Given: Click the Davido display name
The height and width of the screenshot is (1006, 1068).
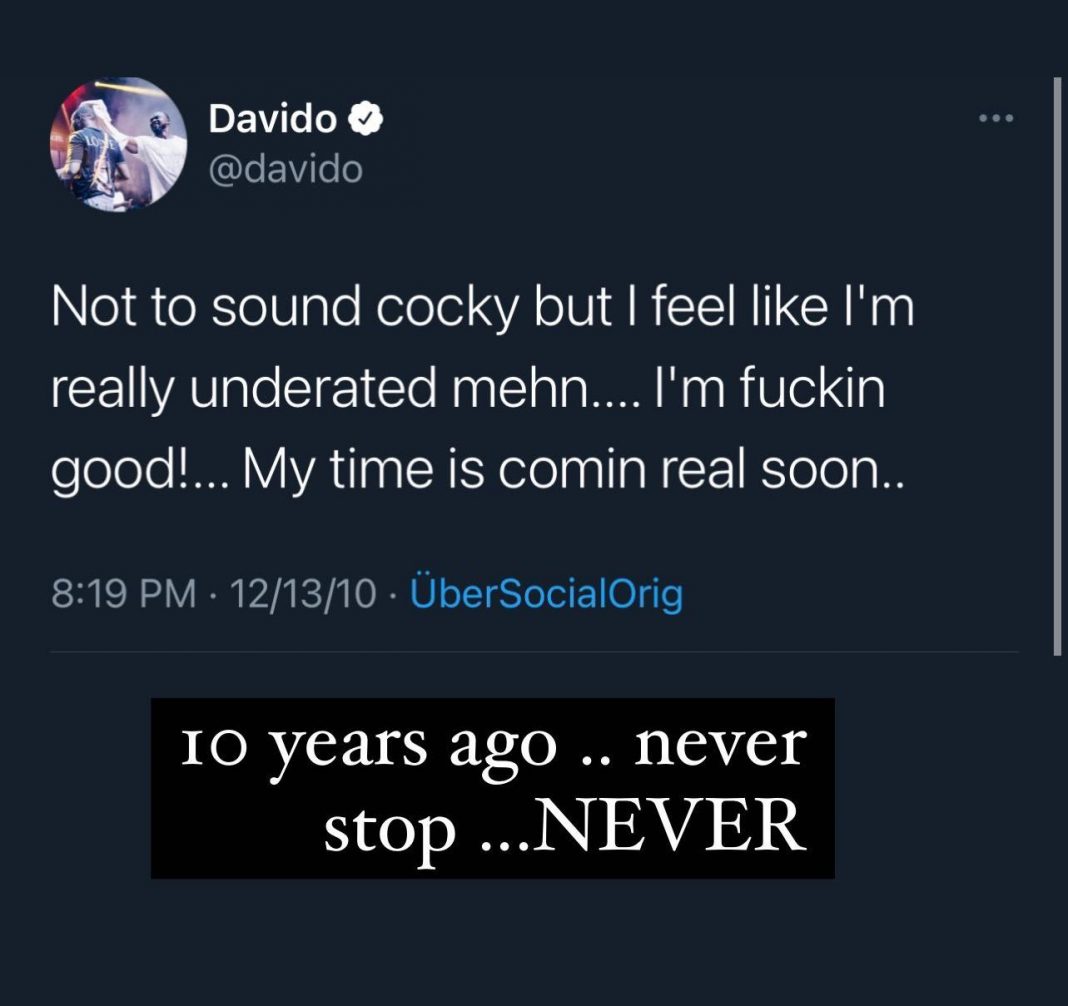Looking at the screenshot, I should coord(272,119).
